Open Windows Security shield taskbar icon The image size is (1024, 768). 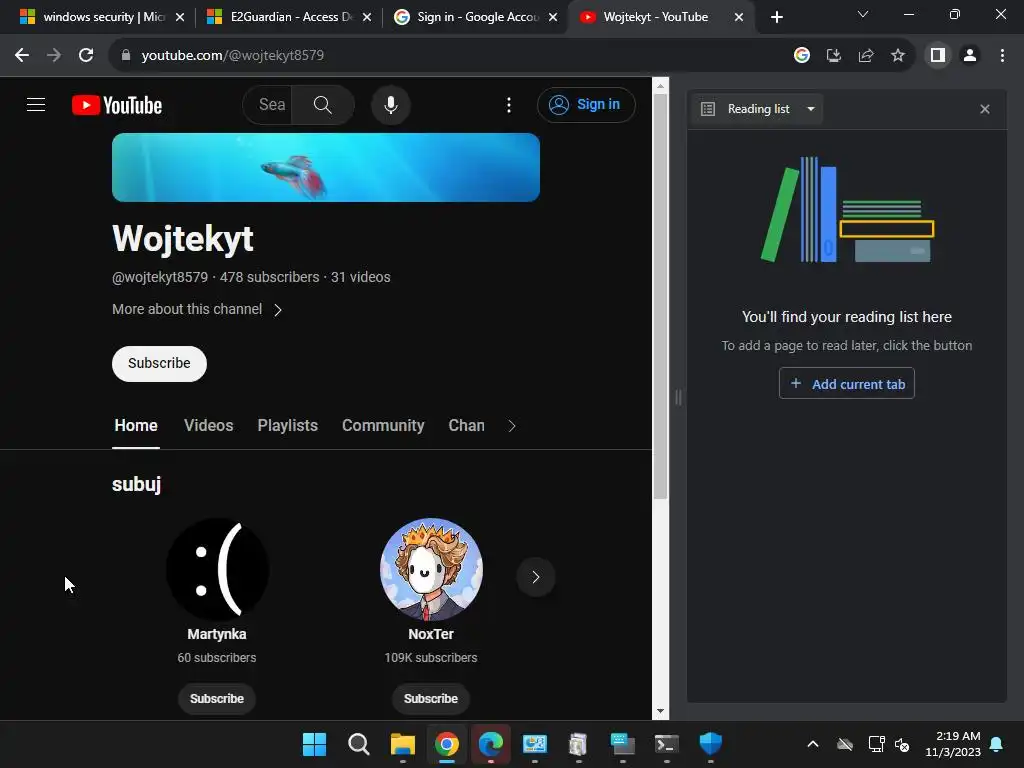pos(711,744)
